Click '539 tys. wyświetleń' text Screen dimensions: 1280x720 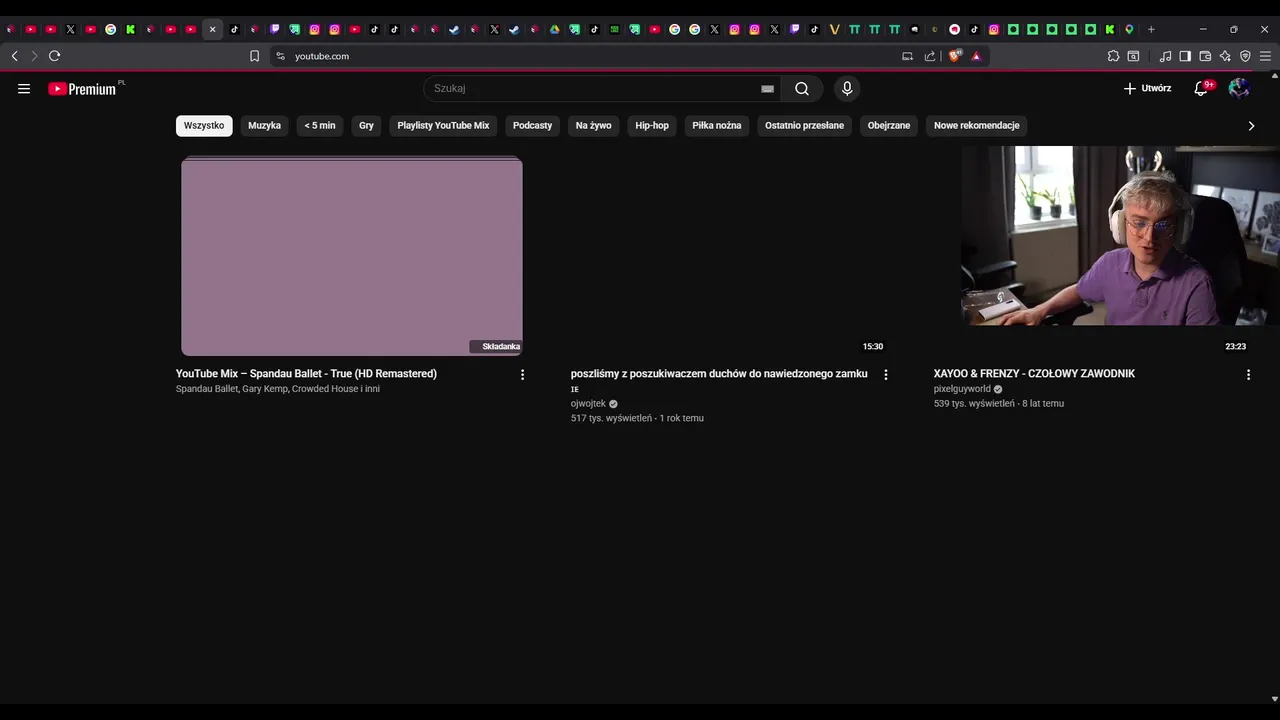[974, 404]
